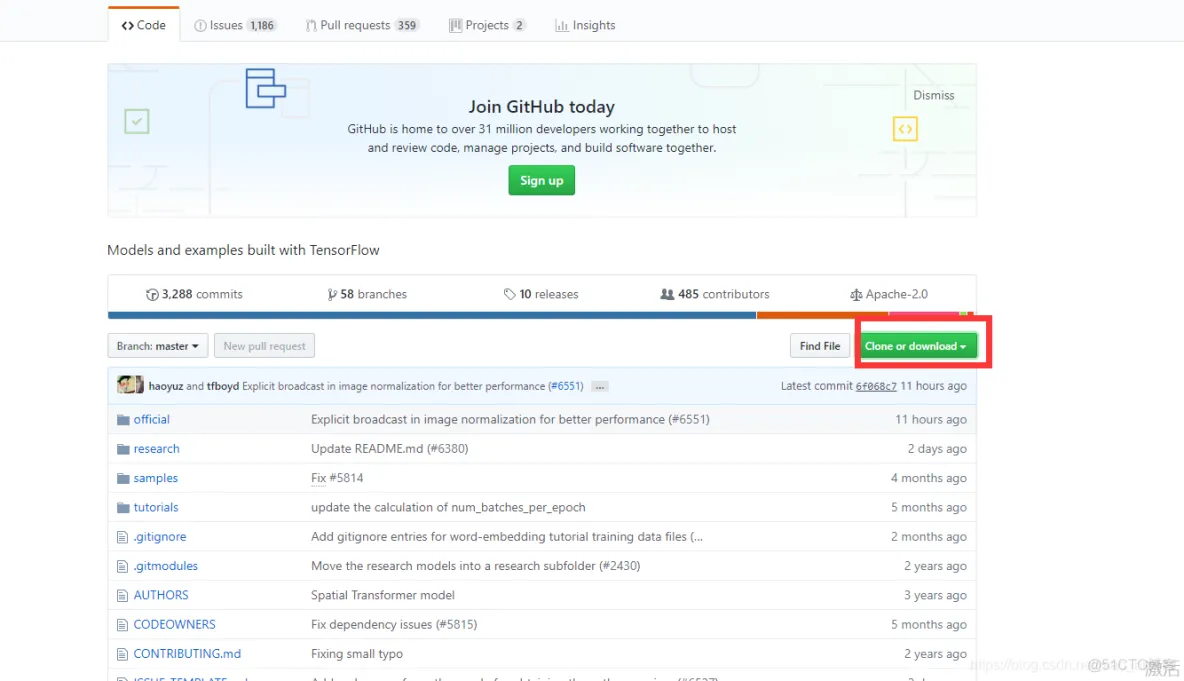Open the AUTHORS file
The height and width of the screenshot is (681, 1184).
(x=161, y=595)
